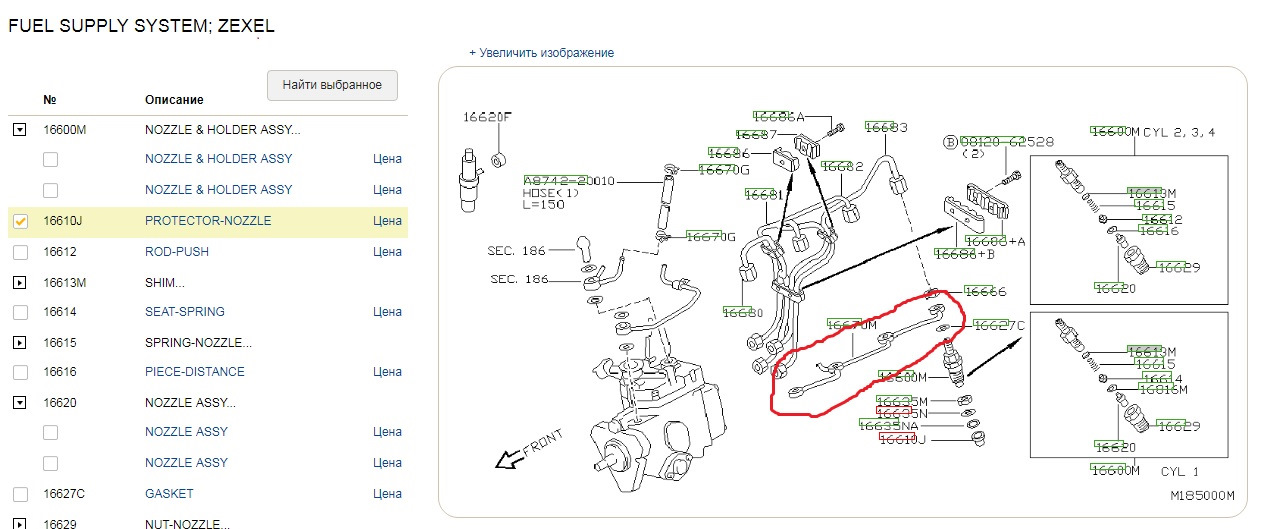
Task: Select label 16616 in the CYL 2,3,4 box
Action: click(1158, 231)
